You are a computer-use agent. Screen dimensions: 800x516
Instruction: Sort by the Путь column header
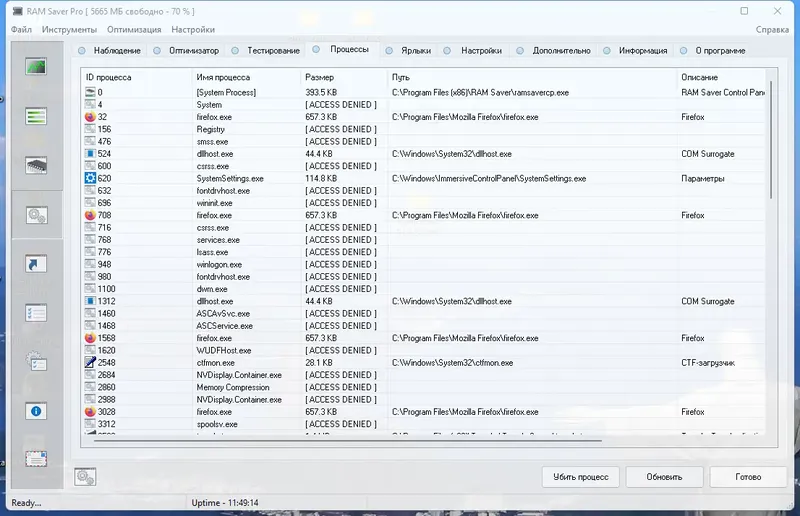(532, 77)
